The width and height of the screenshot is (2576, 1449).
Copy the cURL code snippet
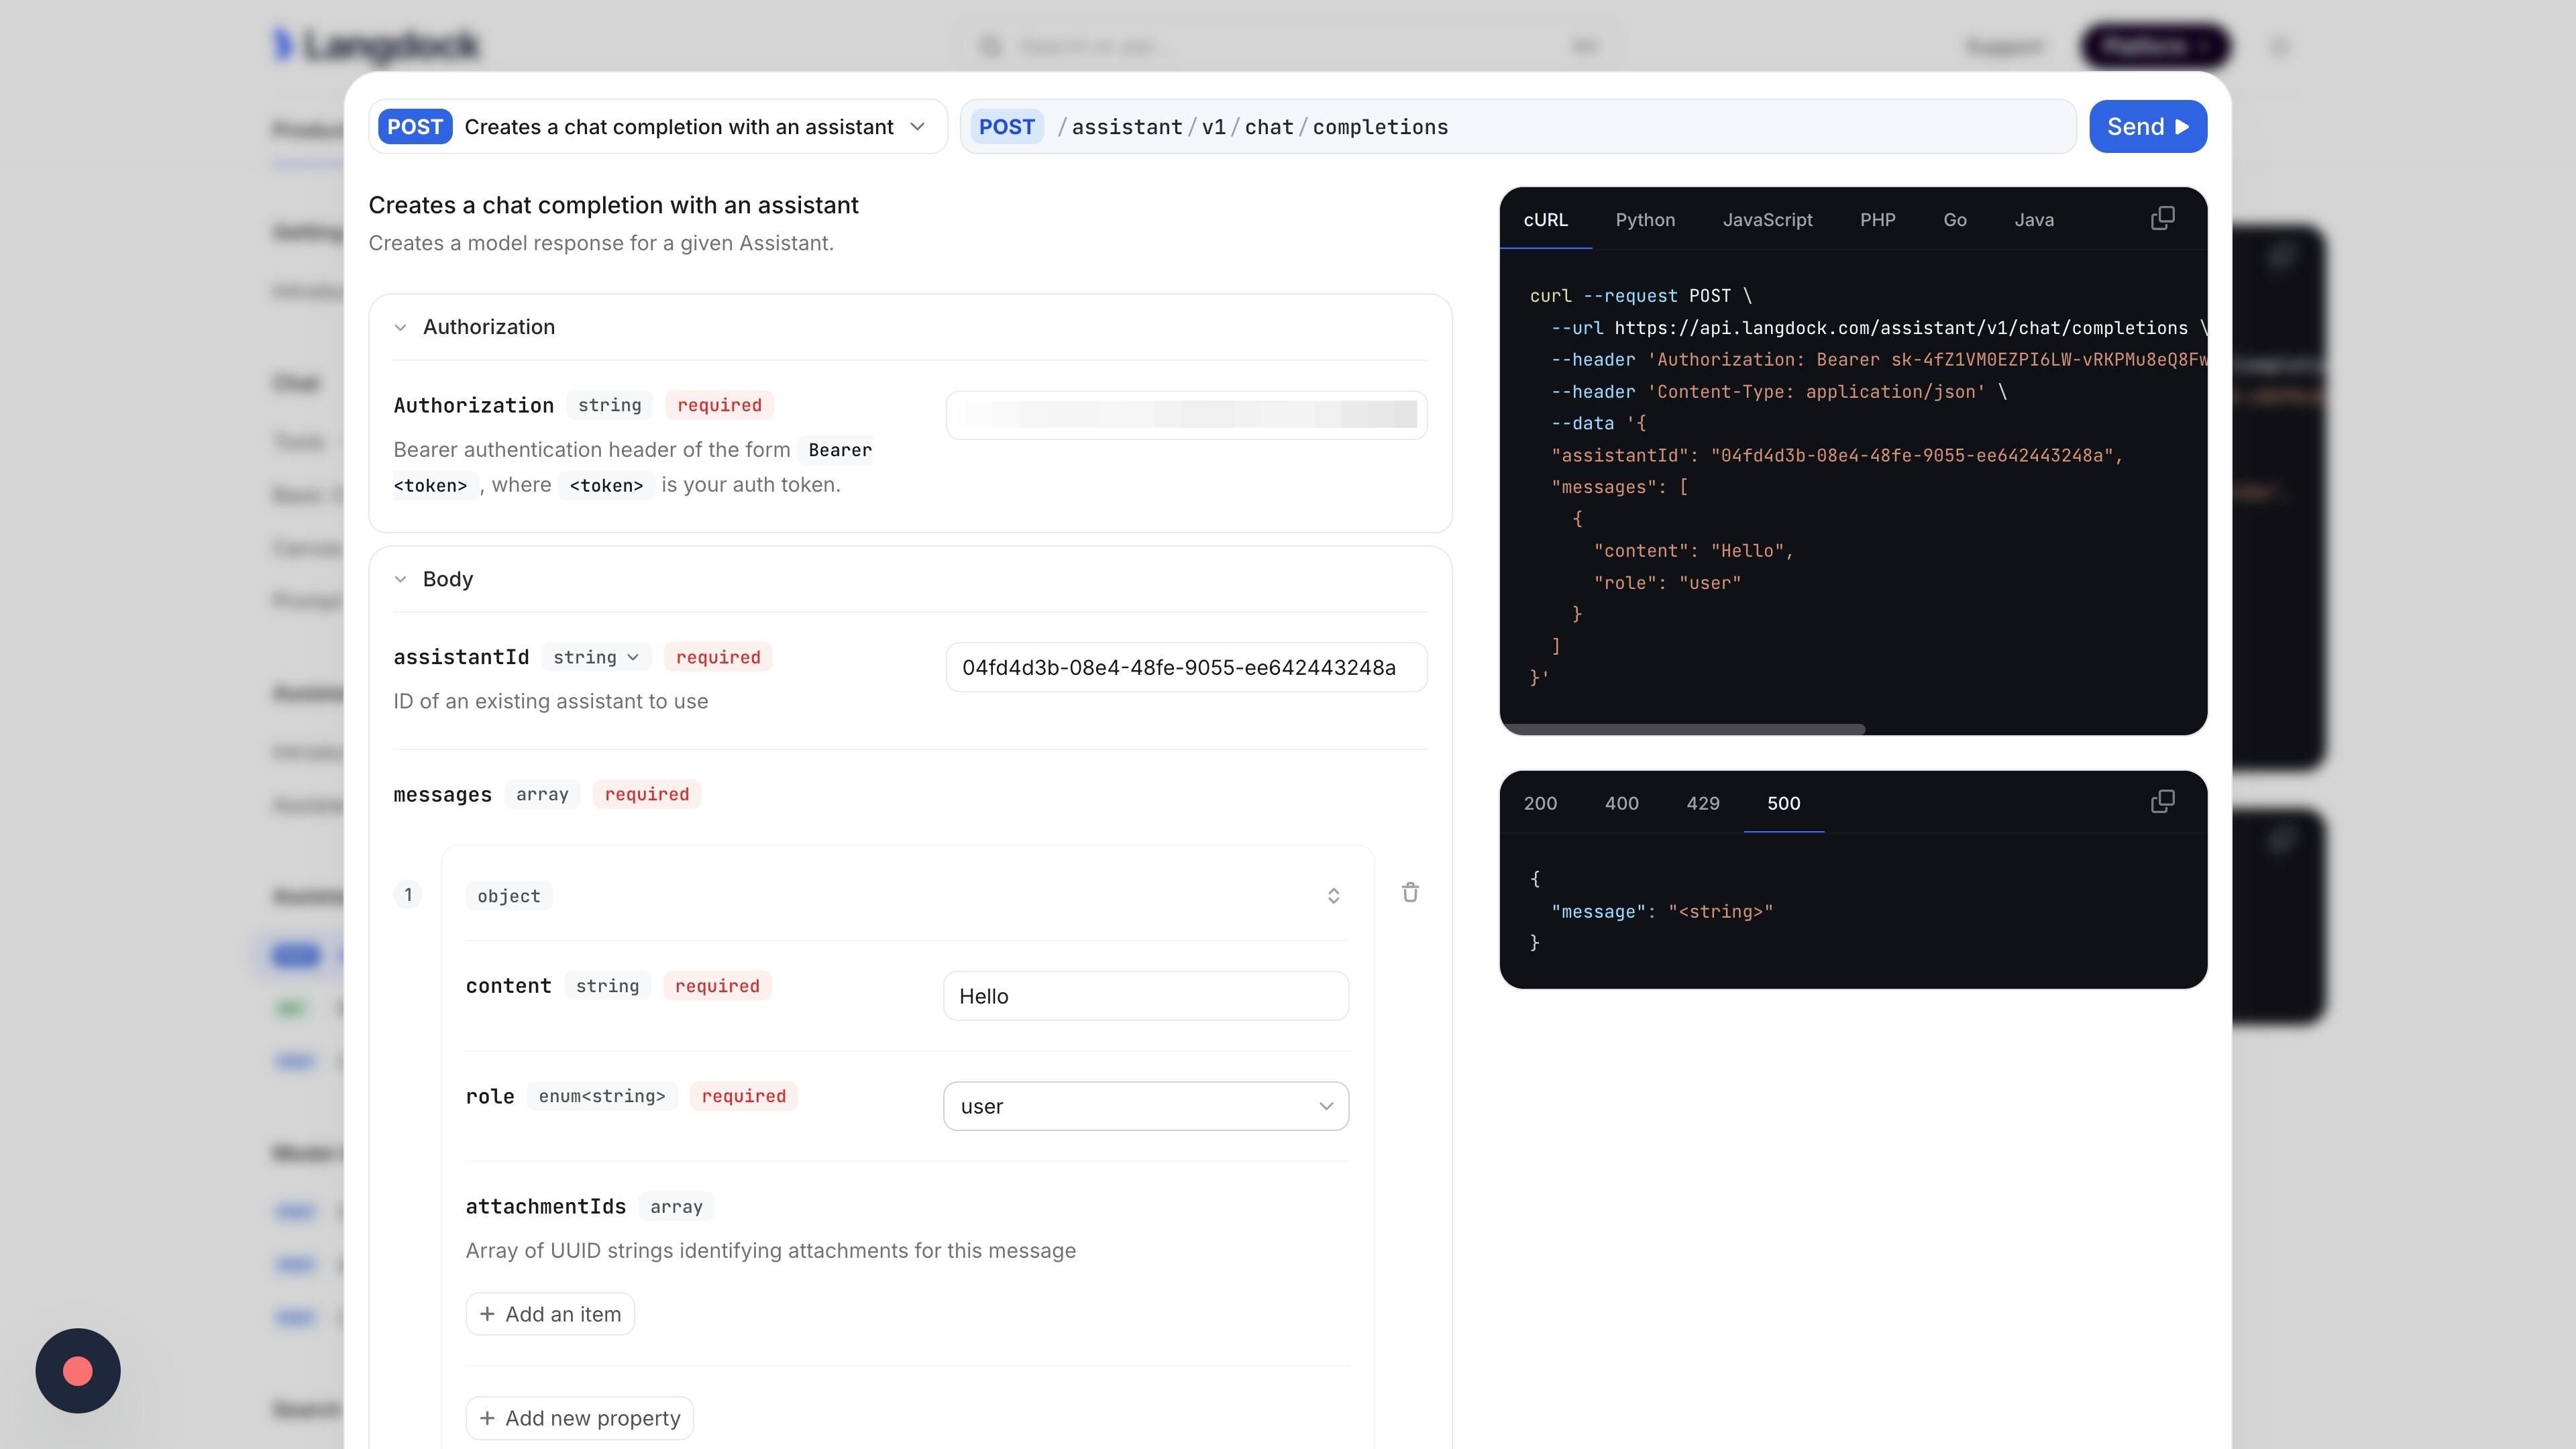coord(2162,219)
